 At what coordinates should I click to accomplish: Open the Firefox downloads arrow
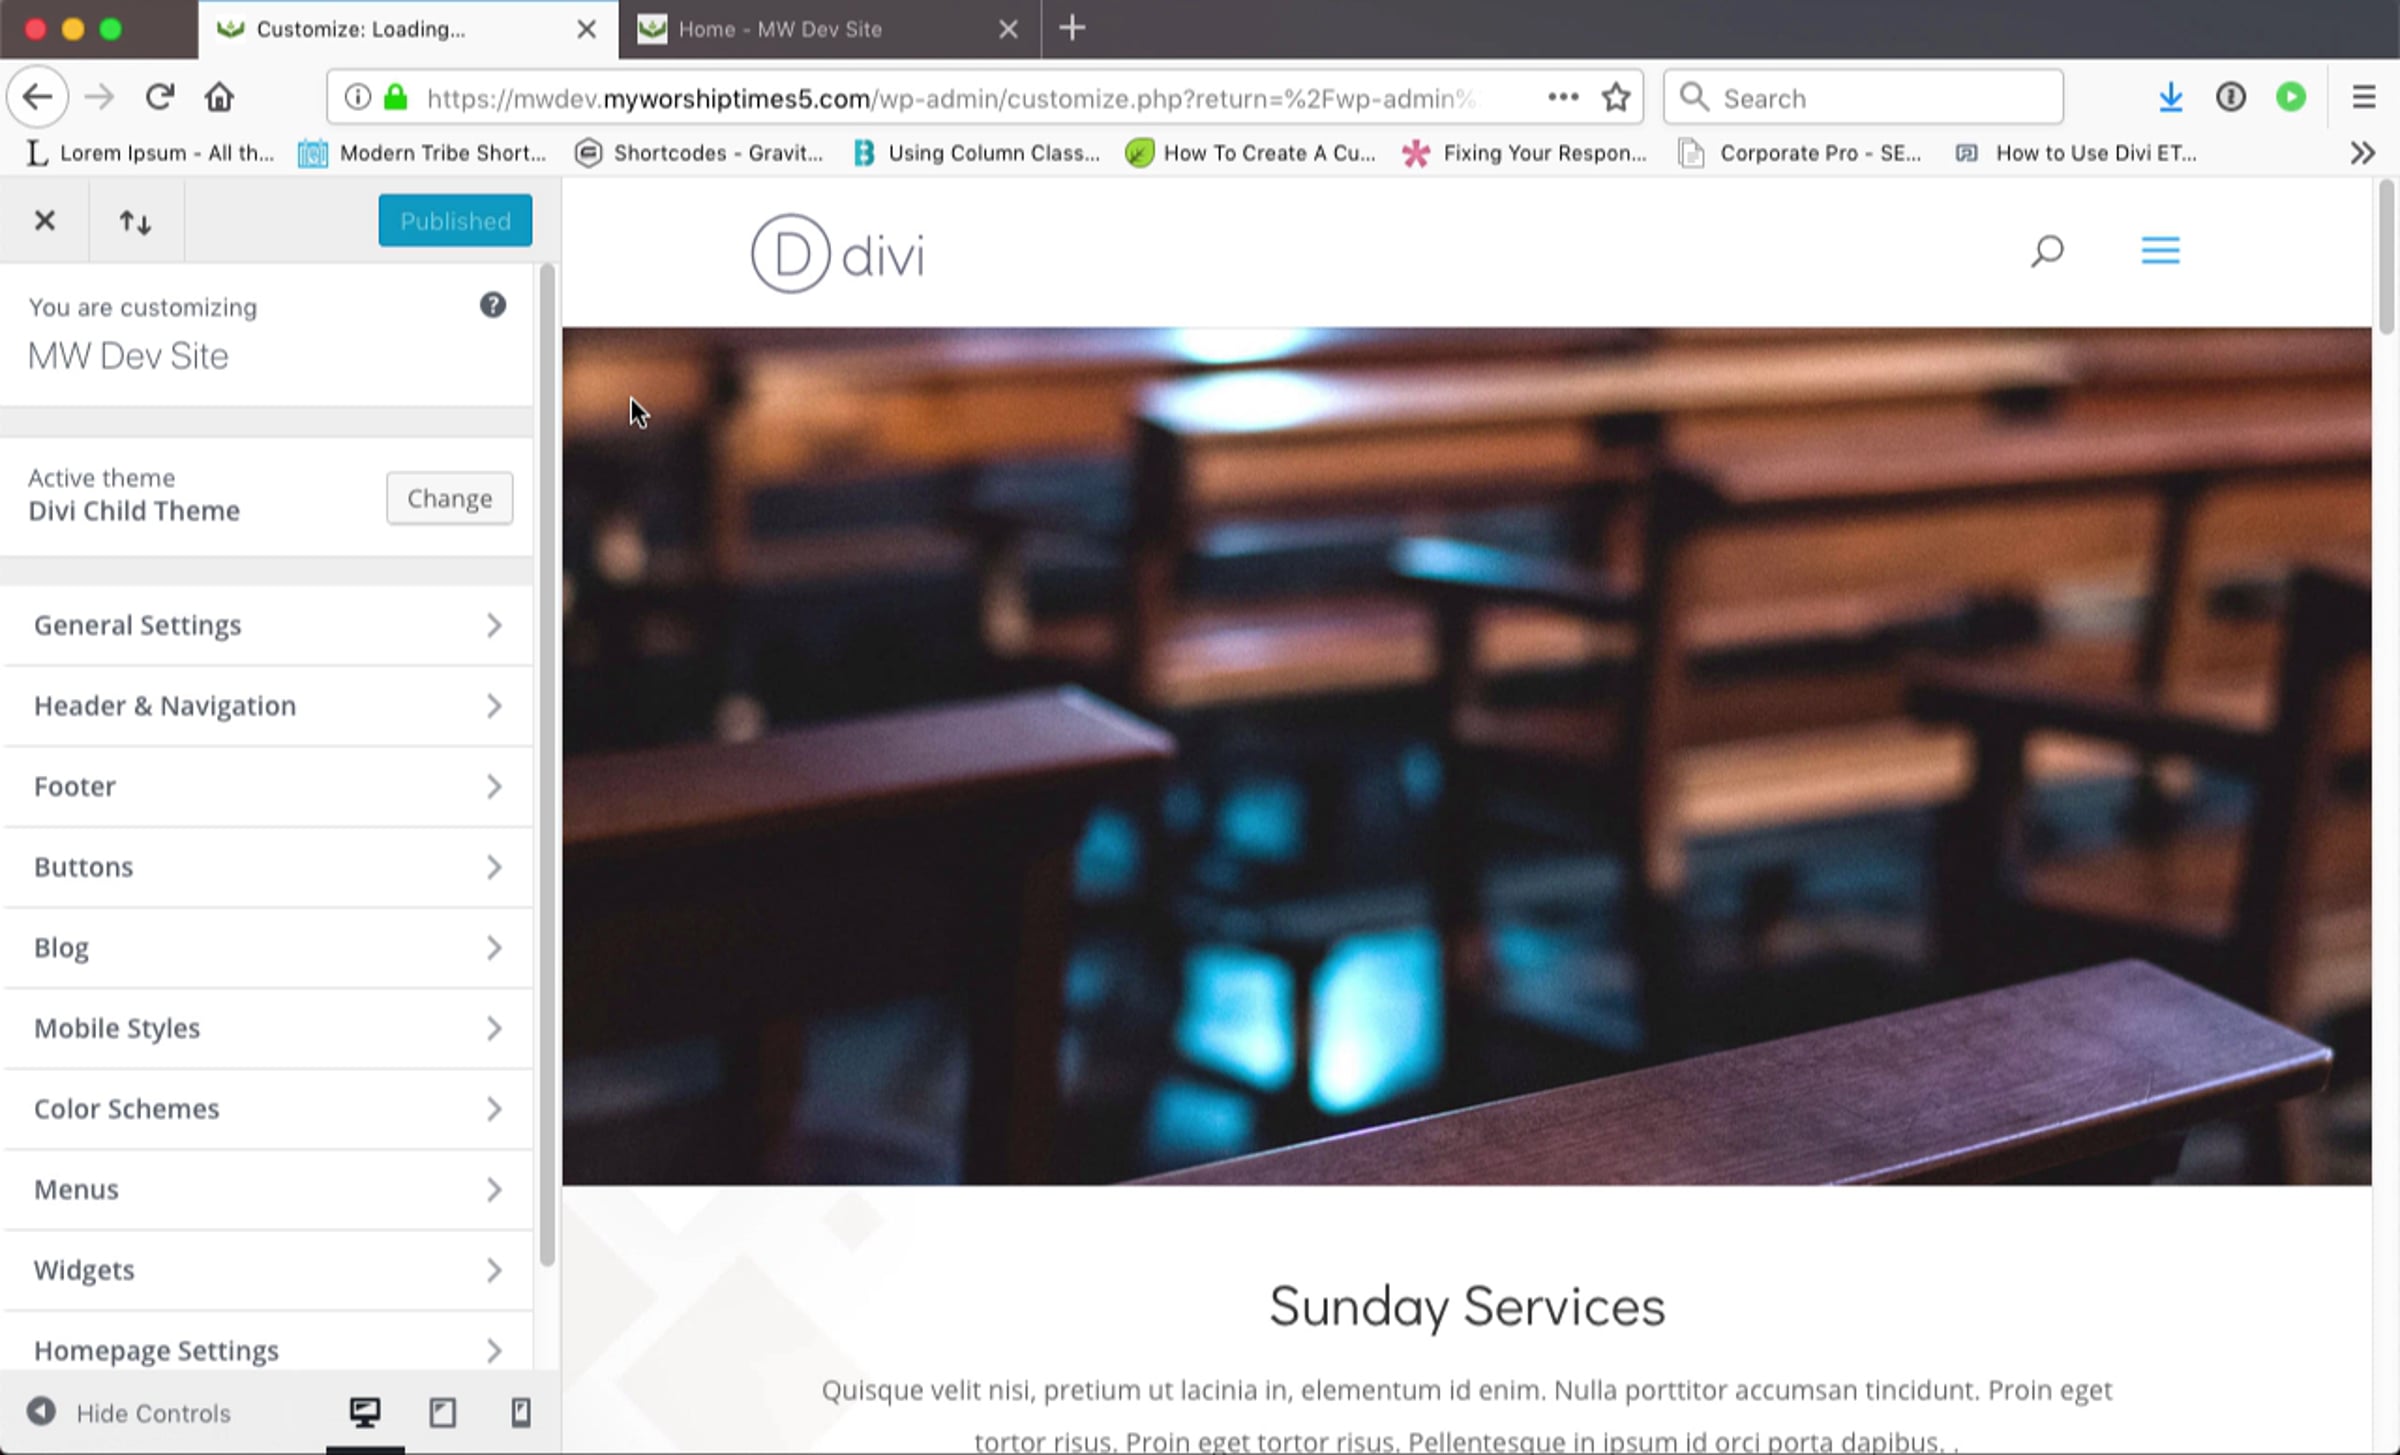click(2170, 98)
